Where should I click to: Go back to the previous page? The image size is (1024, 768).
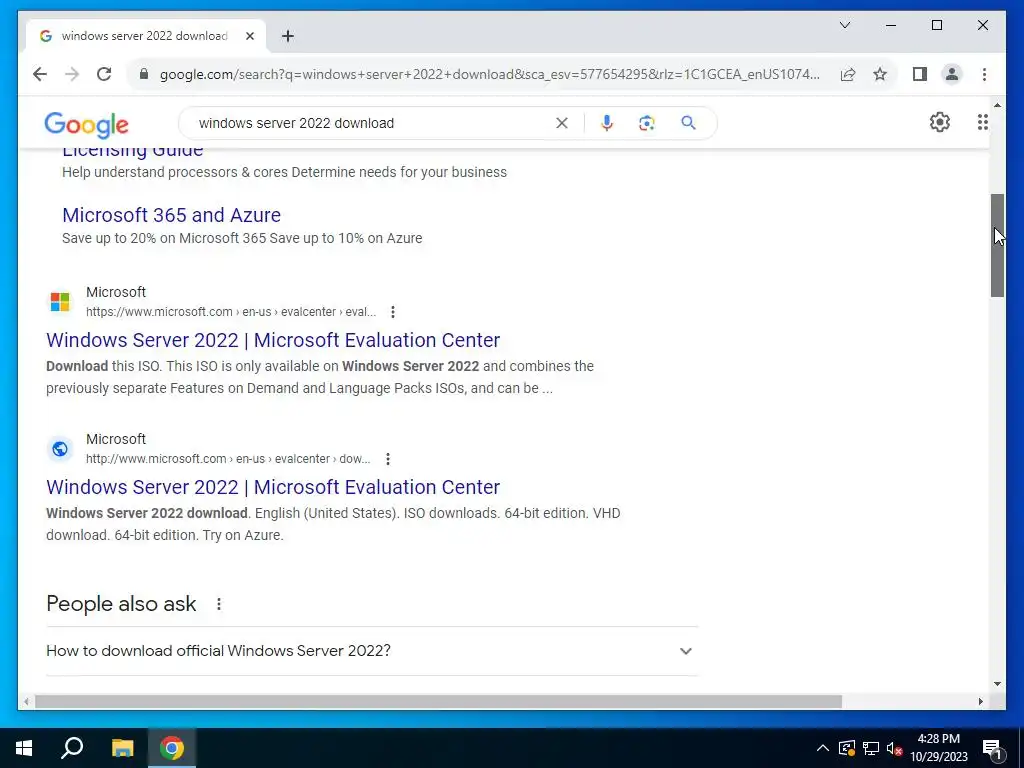pyautogui.click(x=40, y=74)
